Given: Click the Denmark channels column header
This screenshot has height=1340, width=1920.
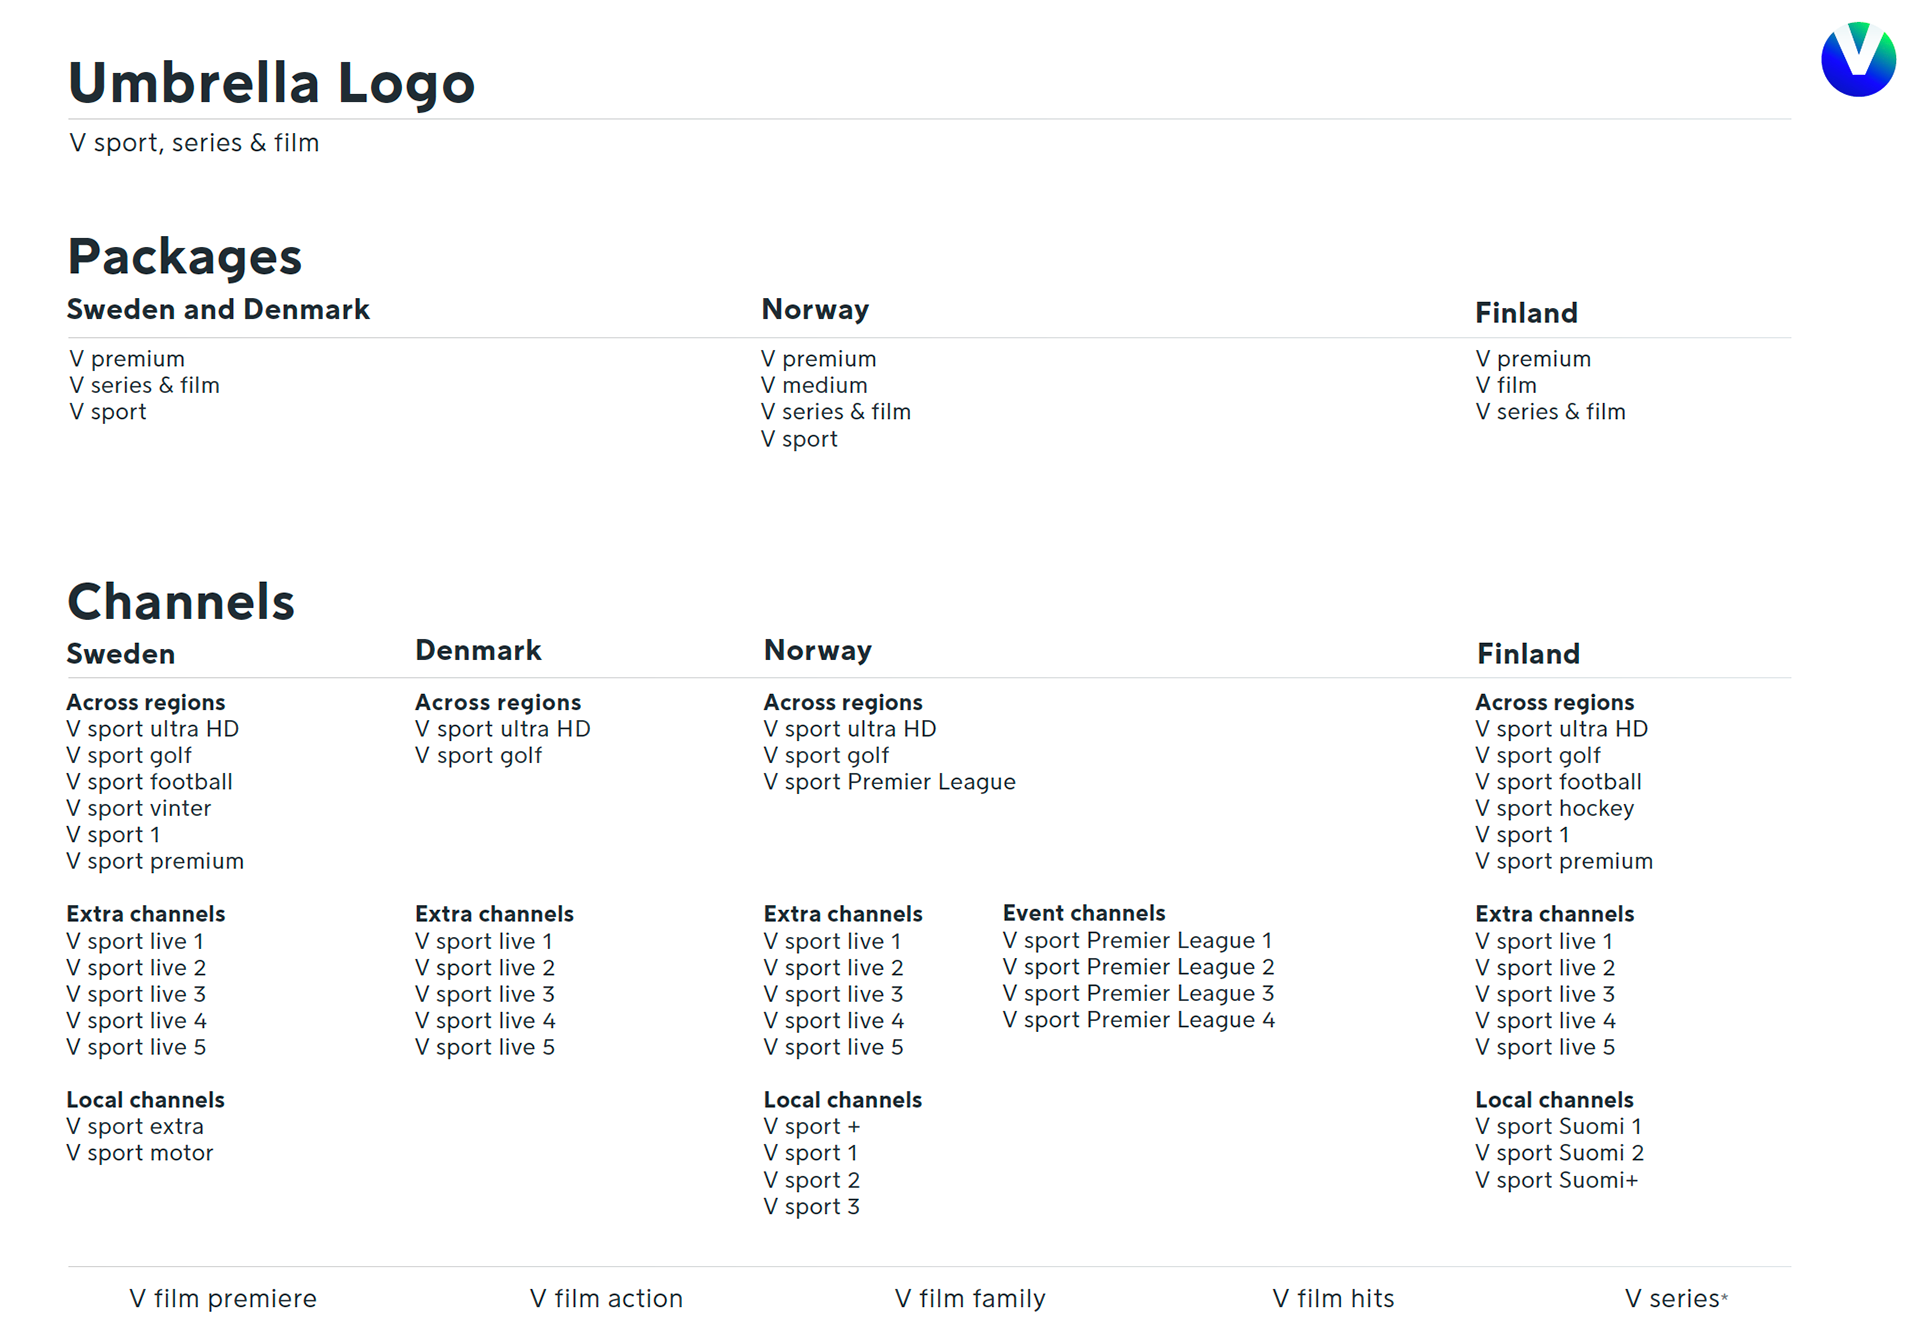Looking at the screenshot, I should coord(478,650).
